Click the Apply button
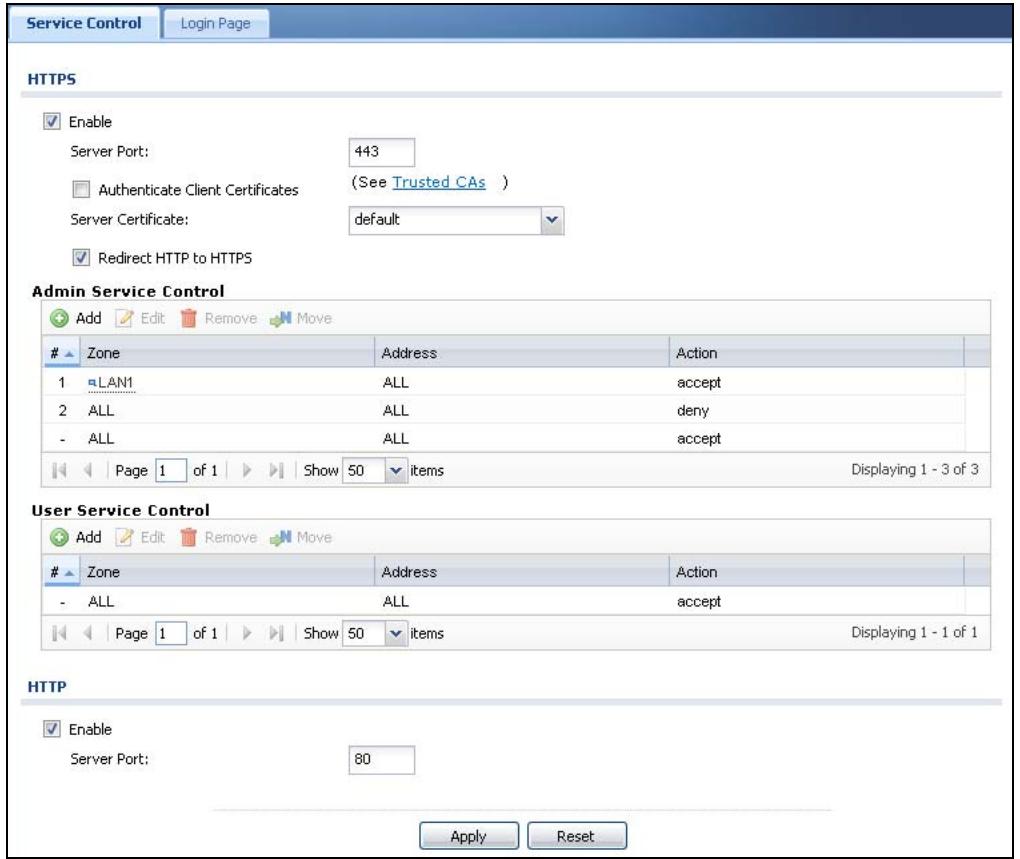This screenshot has height=859, width=1020. tap(469, 836)
